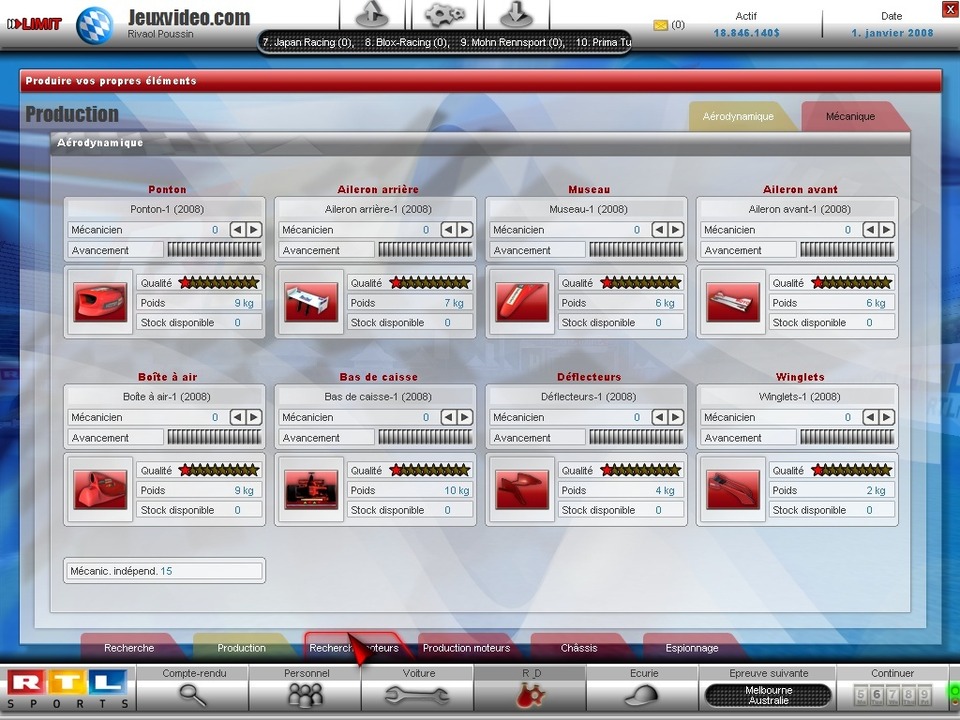Switch to the Mécanique tab
Image resolution: width=960 pixels, height=720 pixels.
tap(850, 117)
